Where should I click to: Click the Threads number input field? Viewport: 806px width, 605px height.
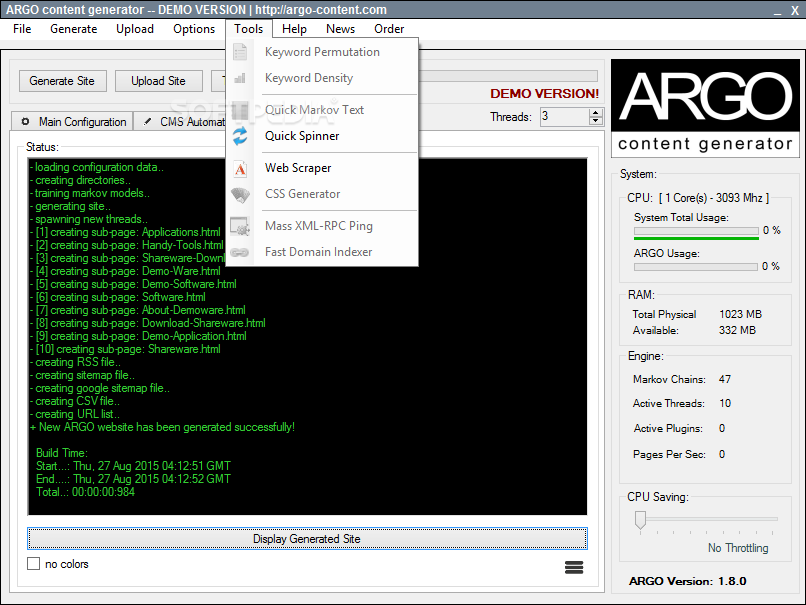point(564,117)
